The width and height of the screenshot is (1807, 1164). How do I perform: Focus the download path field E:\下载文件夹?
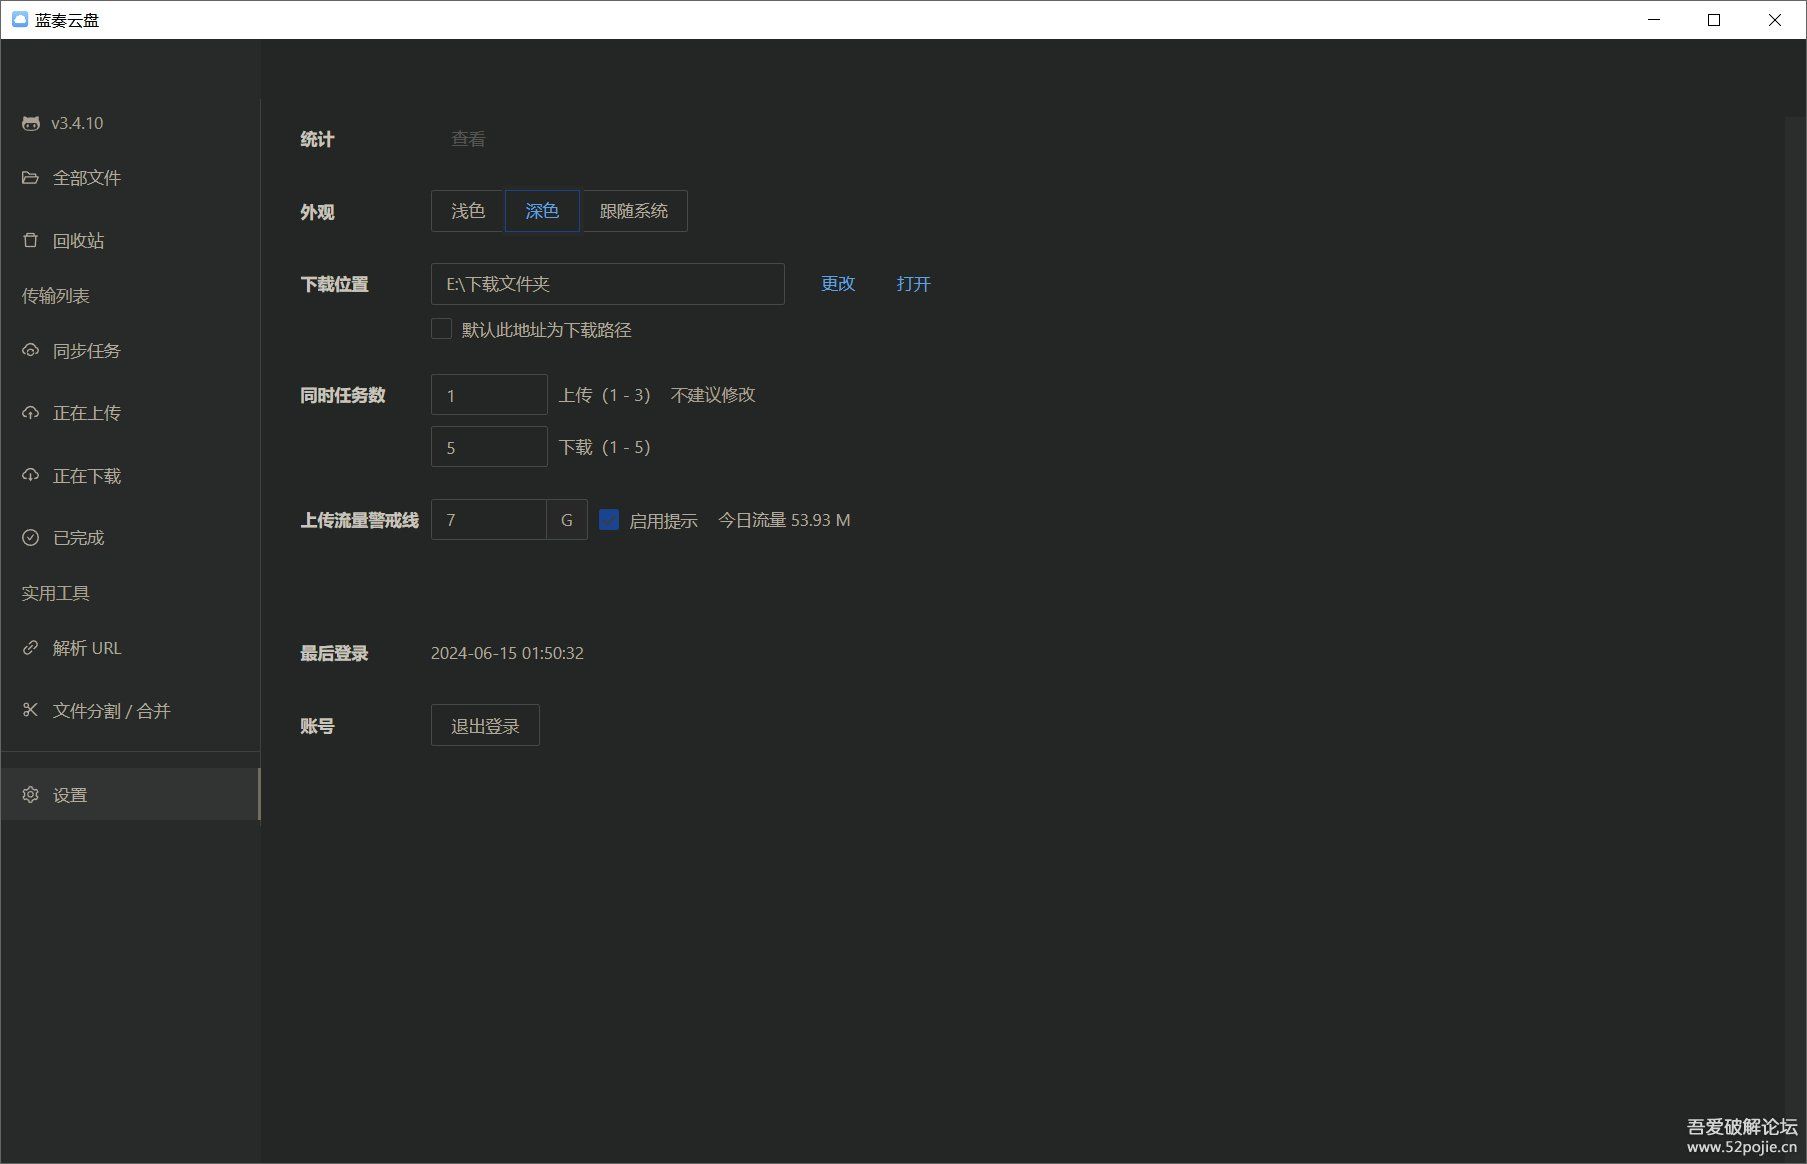coord(608,284)
